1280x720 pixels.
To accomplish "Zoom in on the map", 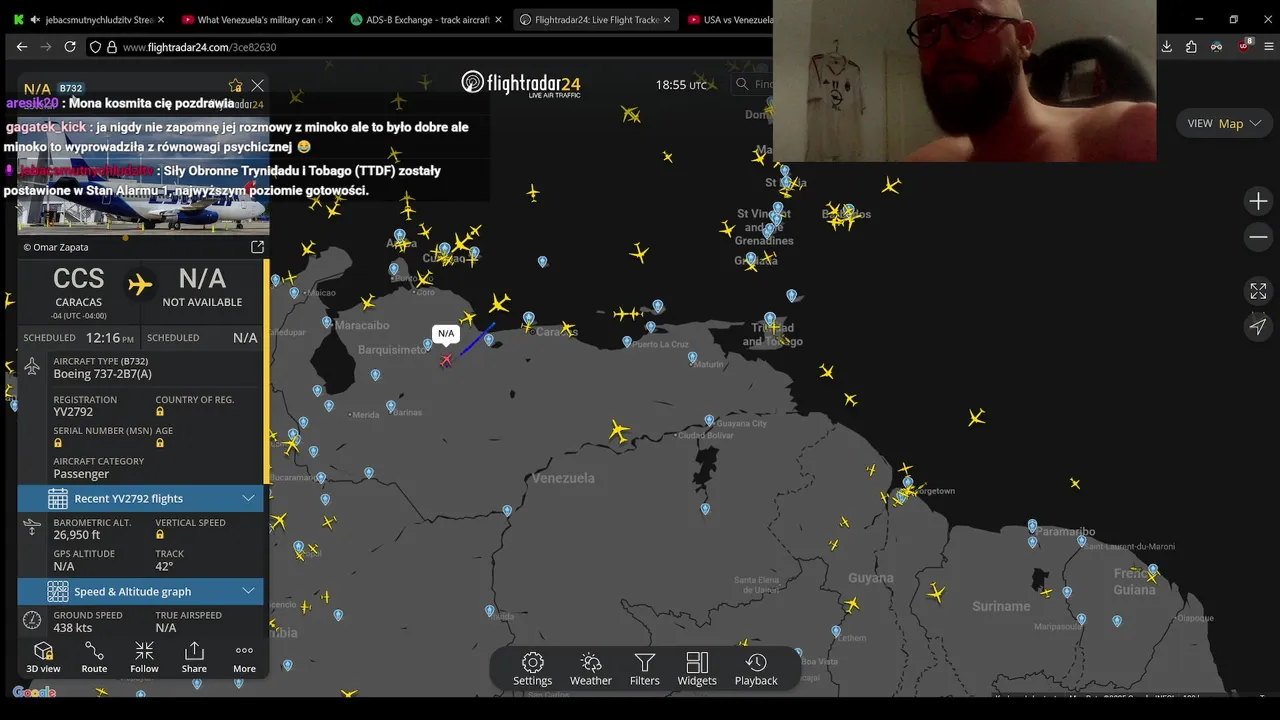I will coord(1258,202).
